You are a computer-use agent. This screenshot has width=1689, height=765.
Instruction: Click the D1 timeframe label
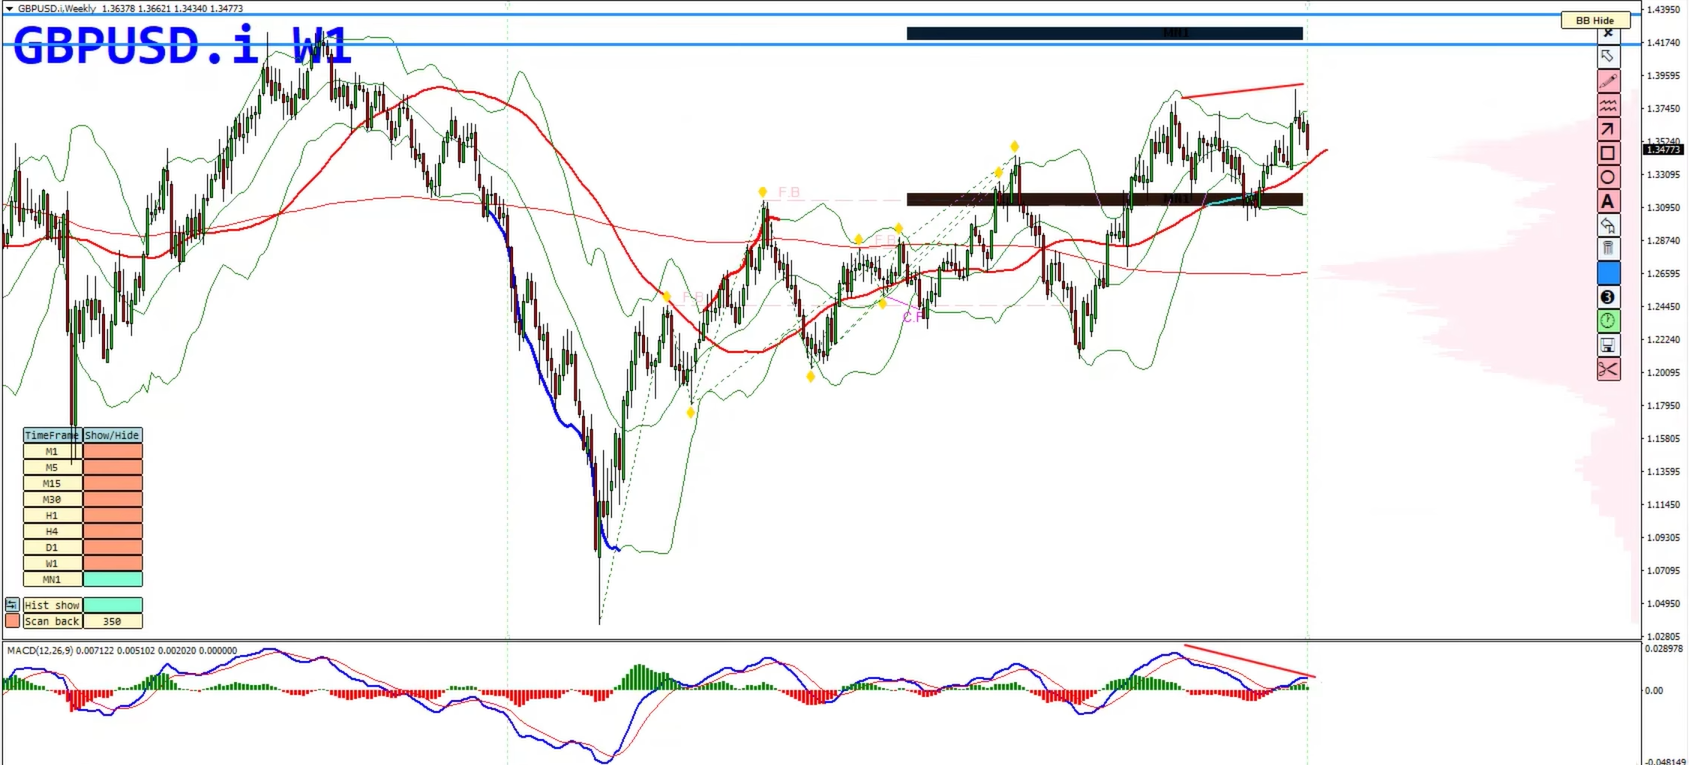click(x=52, y=547)
